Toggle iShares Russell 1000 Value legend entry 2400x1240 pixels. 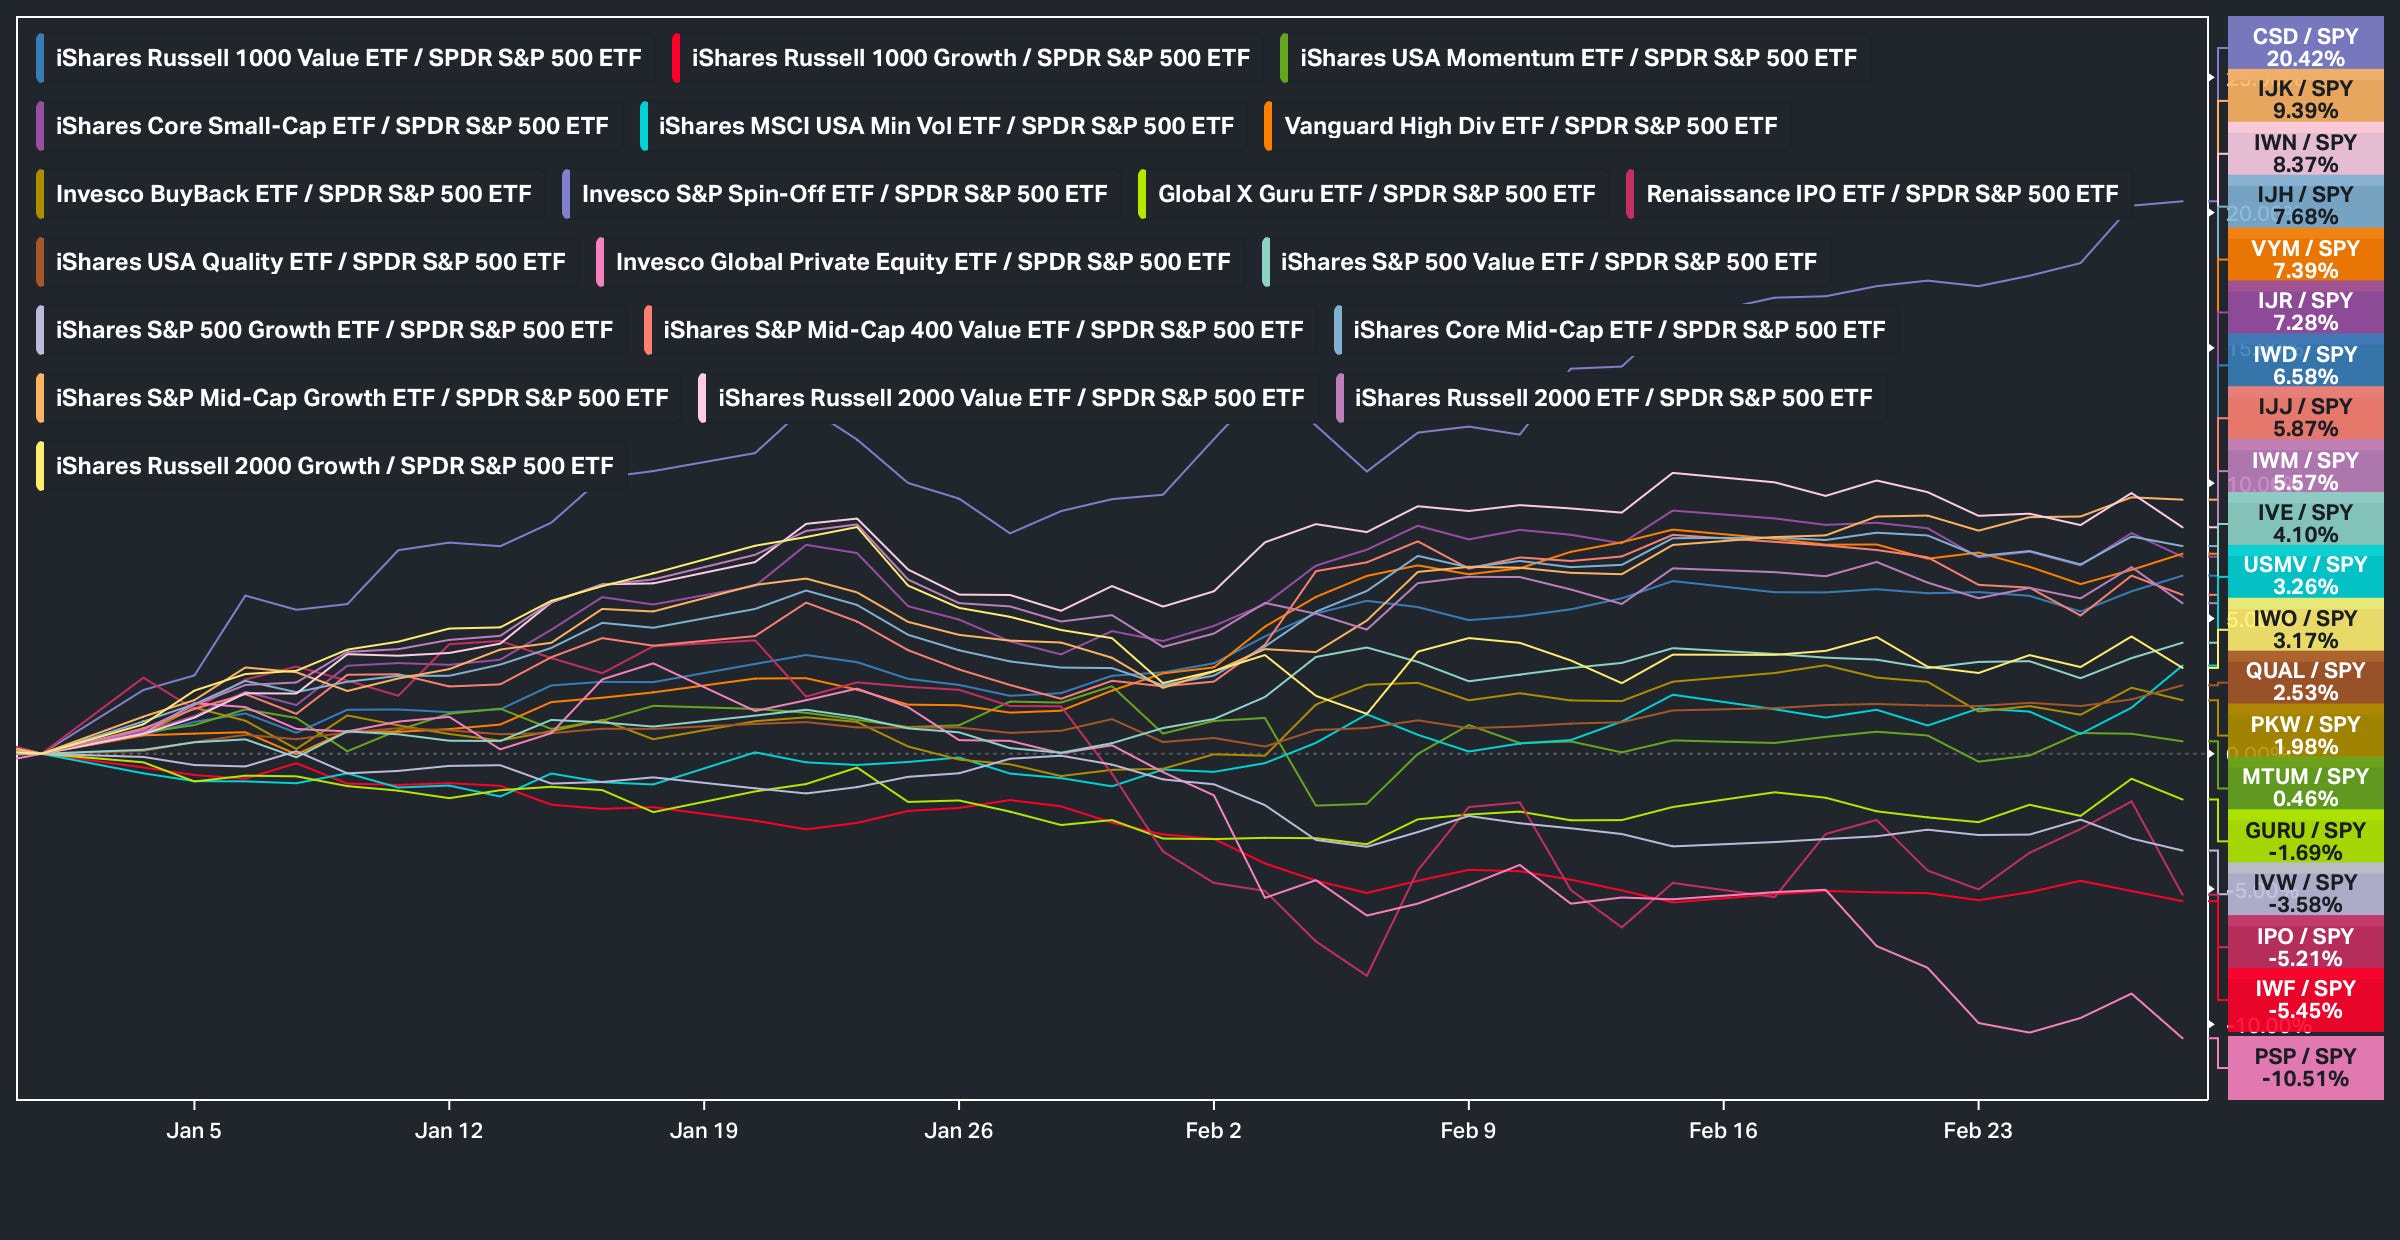point(348,58)
